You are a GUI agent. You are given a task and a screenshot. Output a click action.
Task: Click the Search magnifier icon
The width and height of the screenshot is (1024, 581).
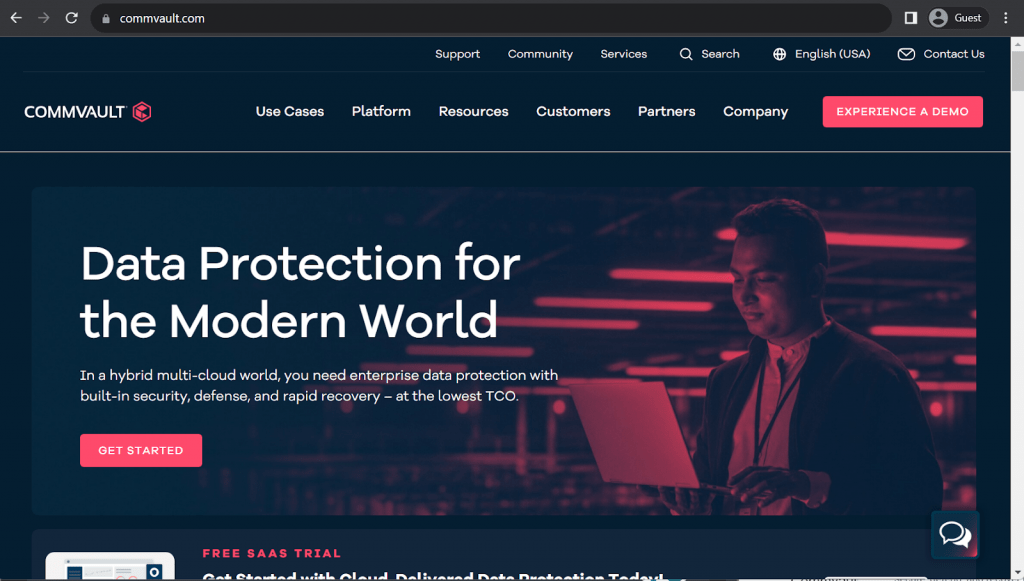tap(686, 54)
